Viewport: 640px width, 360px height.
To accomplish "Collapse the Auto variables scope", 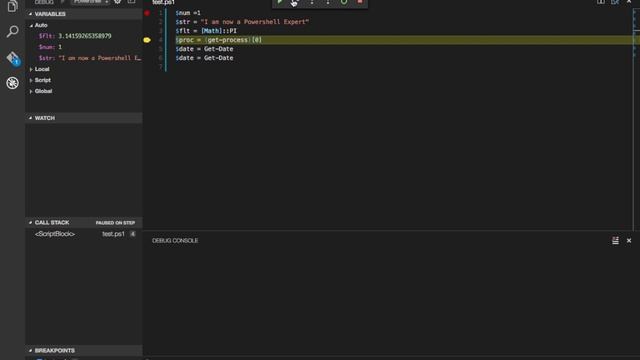I will point(84,25).
